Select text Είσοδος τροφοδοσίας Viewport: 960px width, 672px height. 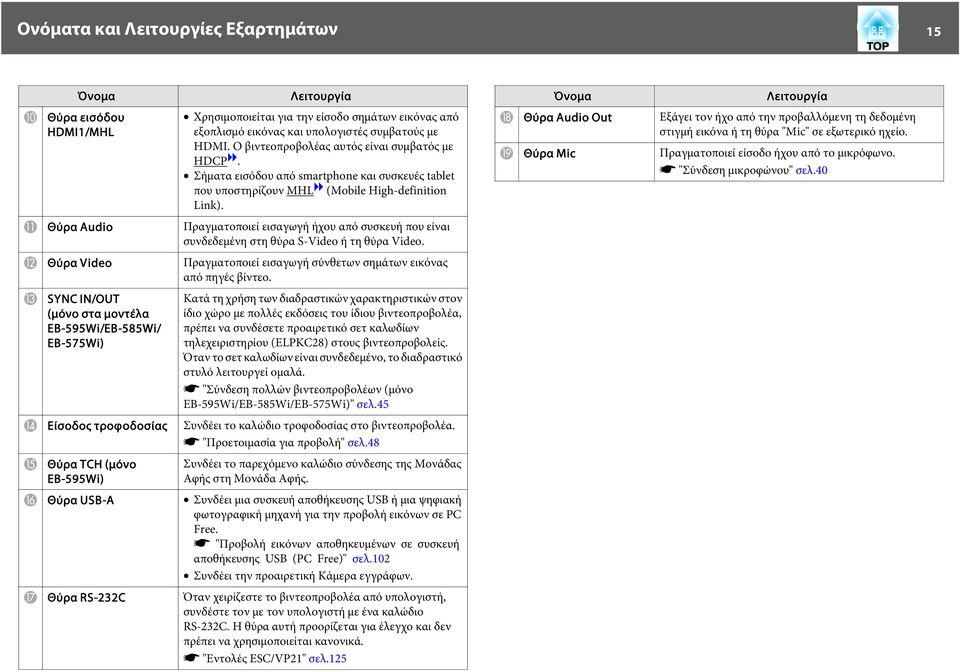tap(107, 425)
